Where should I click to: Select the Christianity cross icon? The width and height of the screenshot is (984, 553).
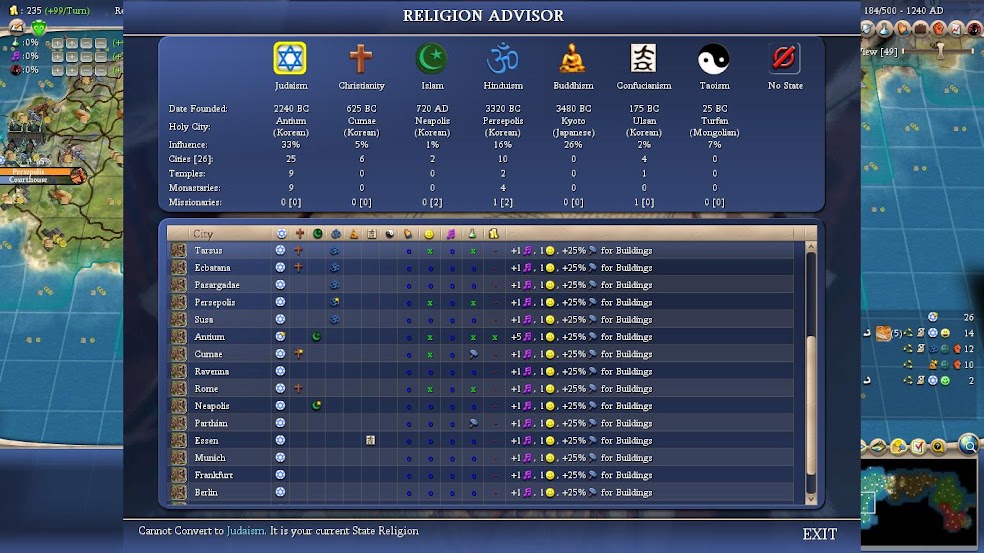[x=361, y=58]
